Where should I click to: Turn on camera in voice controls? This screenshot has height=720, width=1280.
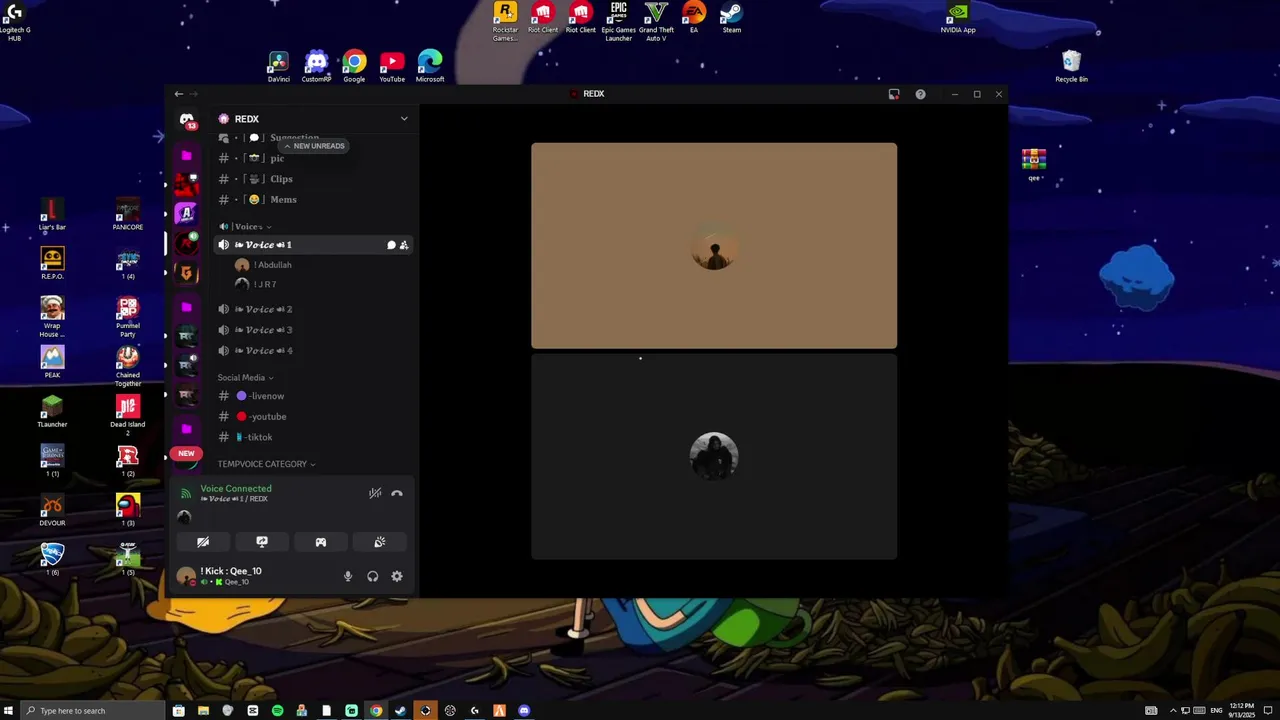(x=203, y=542)
